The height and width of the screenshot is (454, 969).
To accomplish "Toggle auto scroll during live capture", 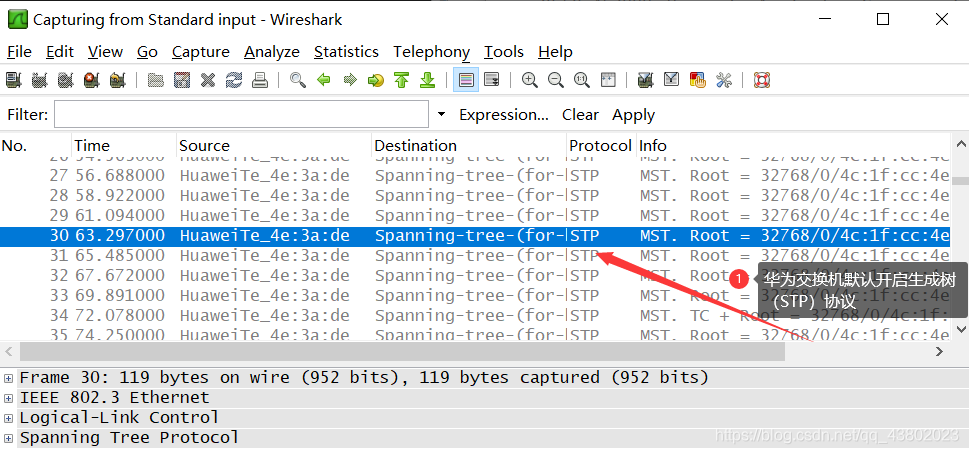I will point(492,80).
